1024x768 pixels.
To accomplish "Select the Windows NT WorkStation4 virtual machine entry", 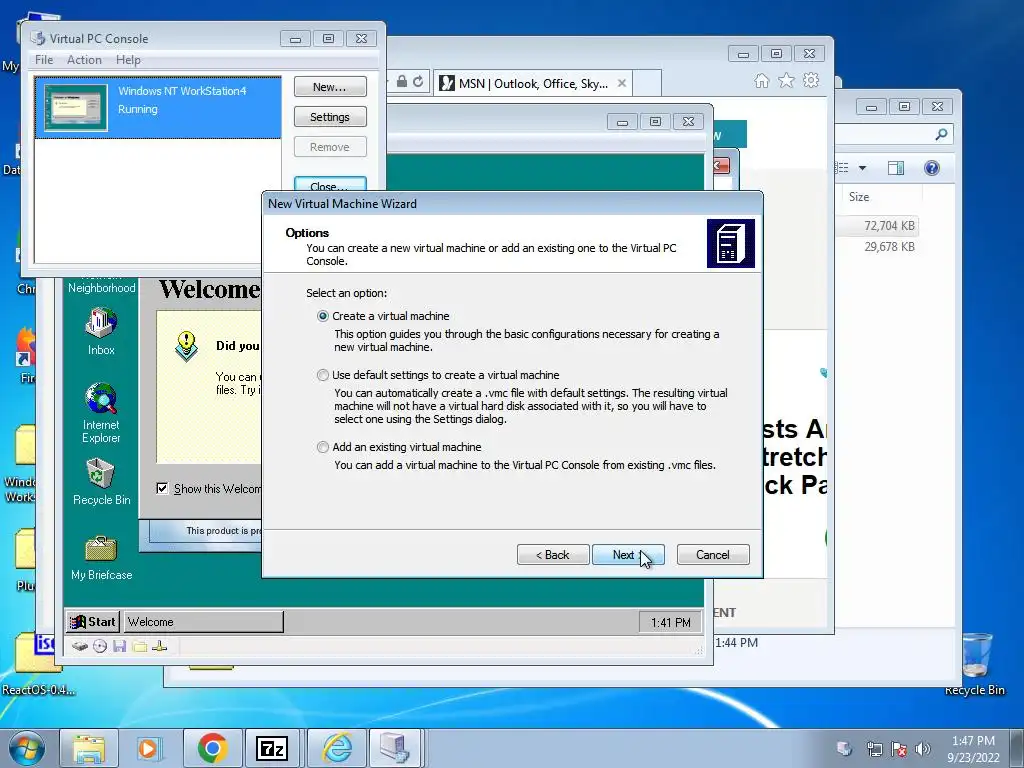I will coord(158,107).
